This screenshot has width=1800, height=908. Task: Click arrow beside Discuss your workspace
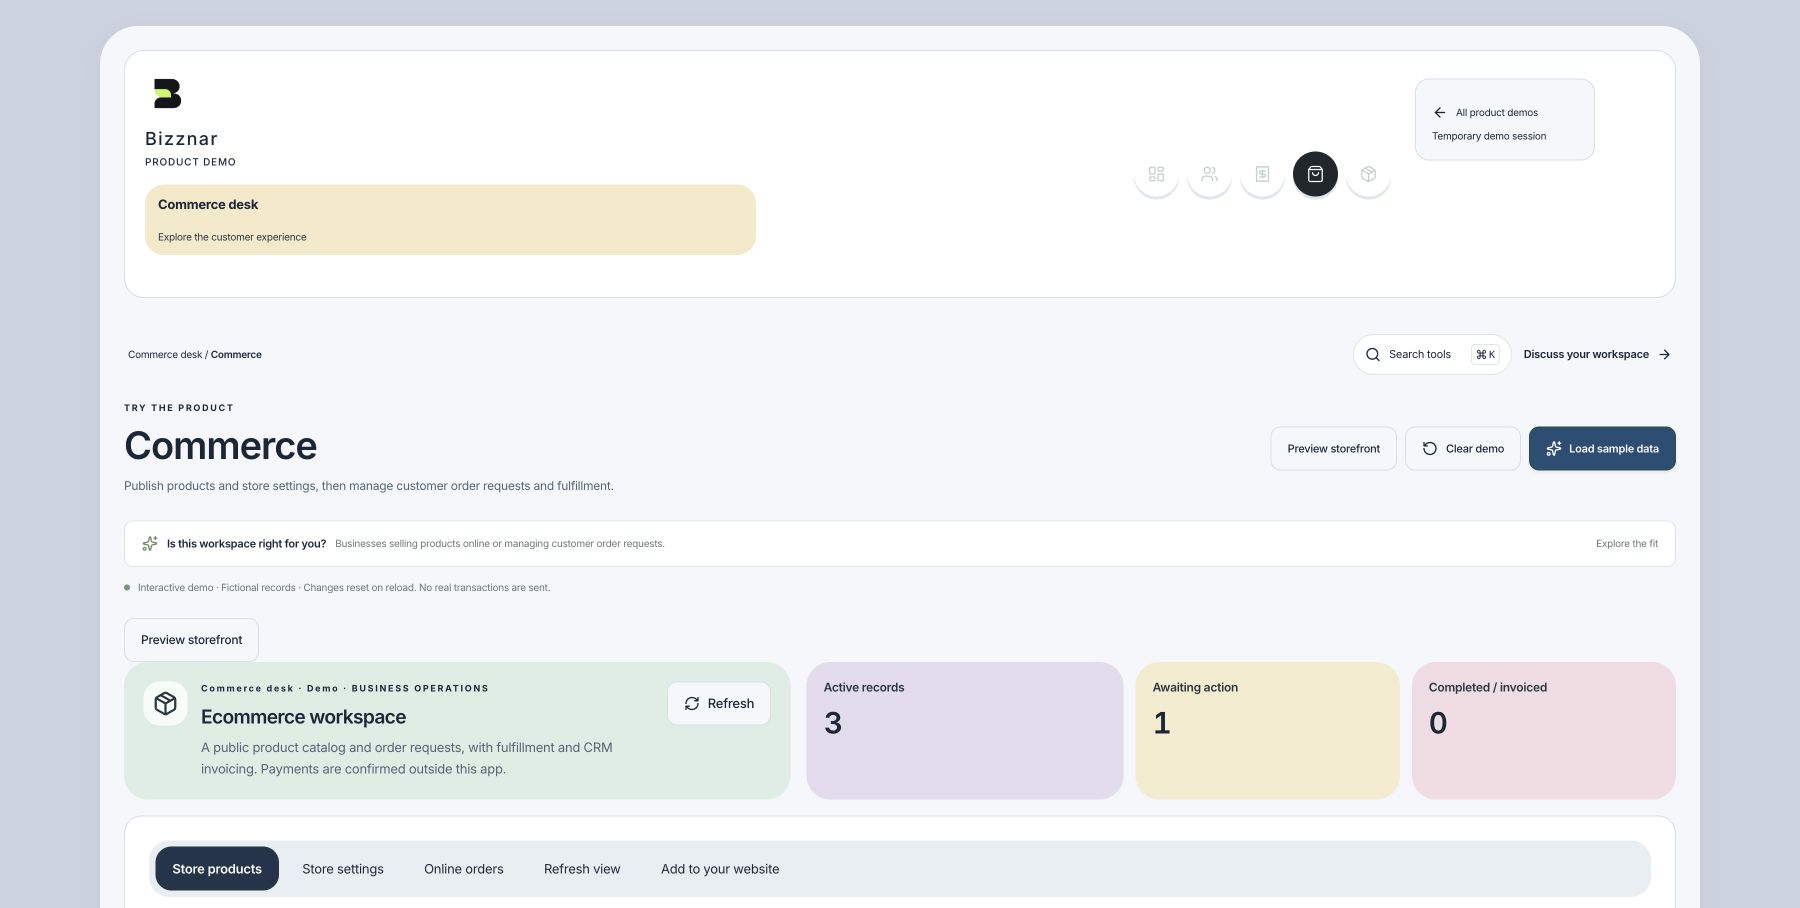(x=1664, y=354)
